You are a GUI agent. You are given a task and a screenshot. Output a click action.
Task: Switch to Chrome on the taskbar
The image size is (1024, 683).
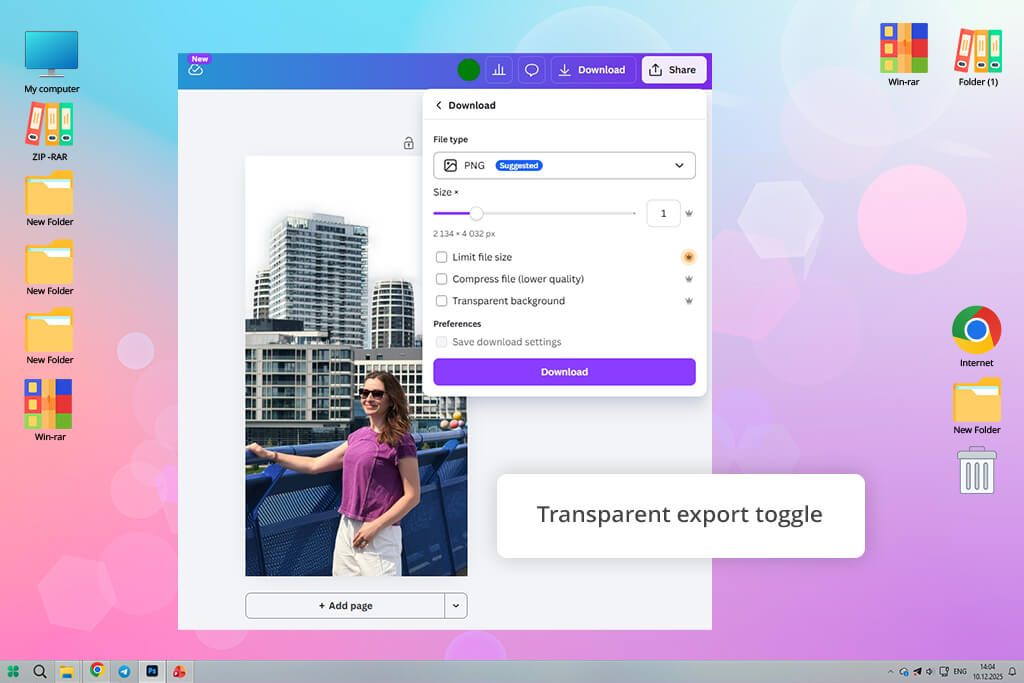pyautogui.click(x=97, y=671)
